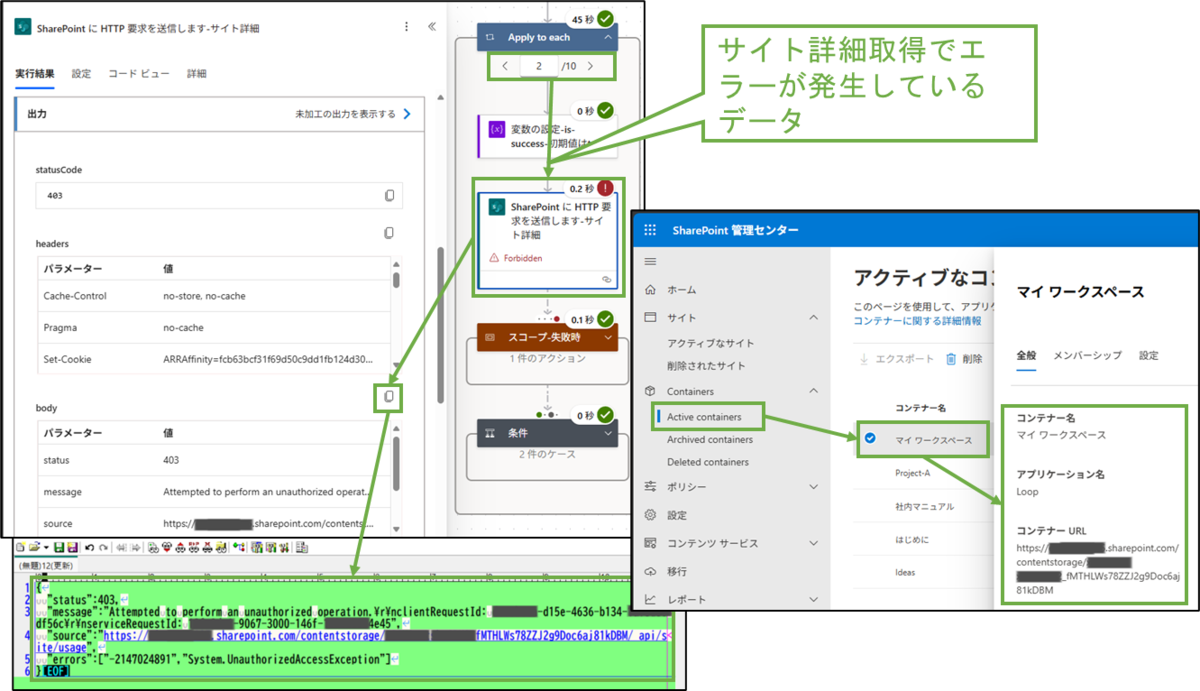Screen dimensions: 1200x691
Task: Click the variable icon on 変数の設定 action
Action: click(496, 129)
